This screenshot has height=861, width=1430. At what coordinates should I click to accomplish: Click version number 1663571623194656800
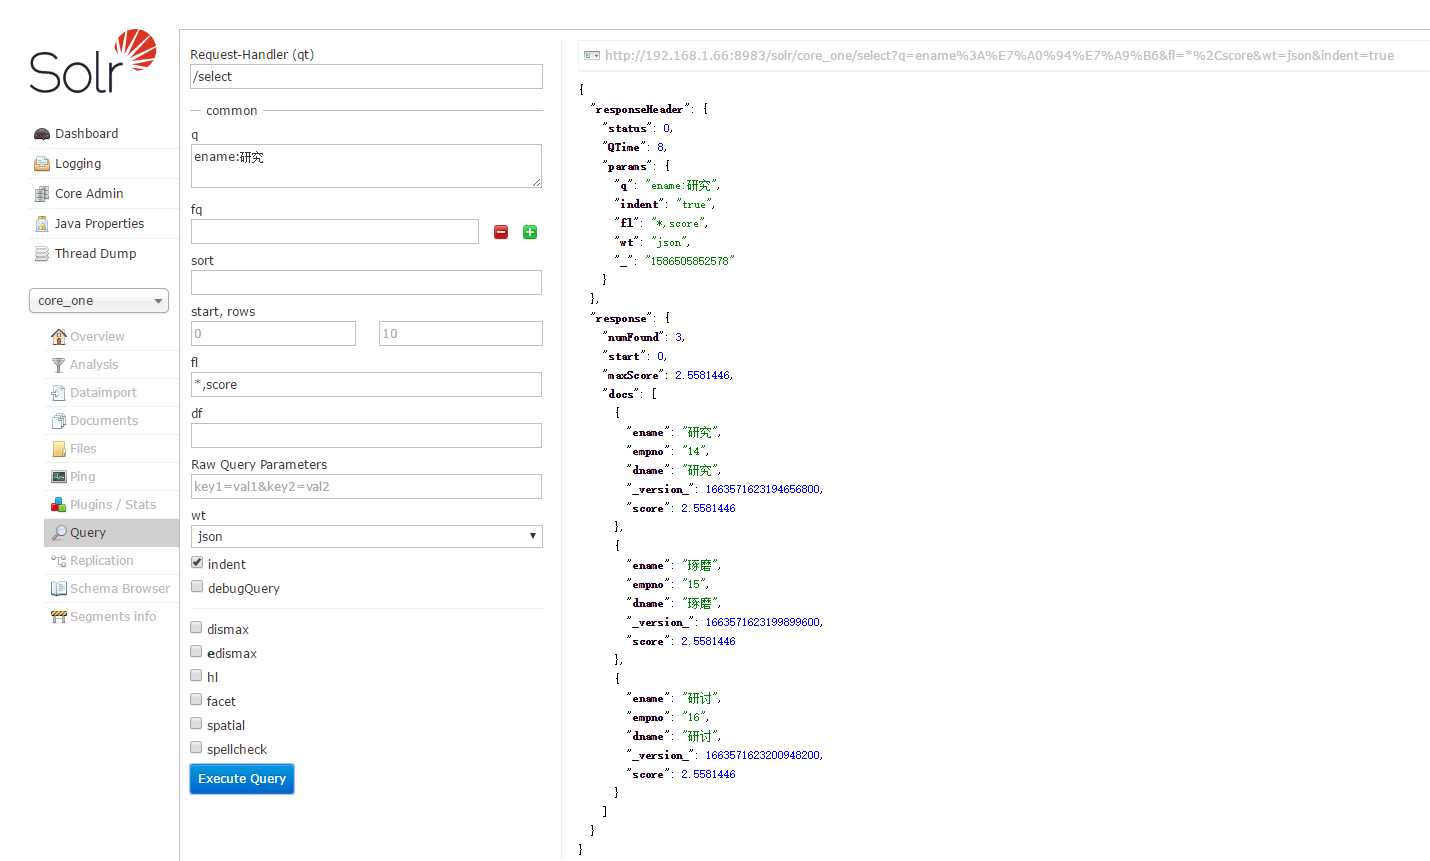763,489
